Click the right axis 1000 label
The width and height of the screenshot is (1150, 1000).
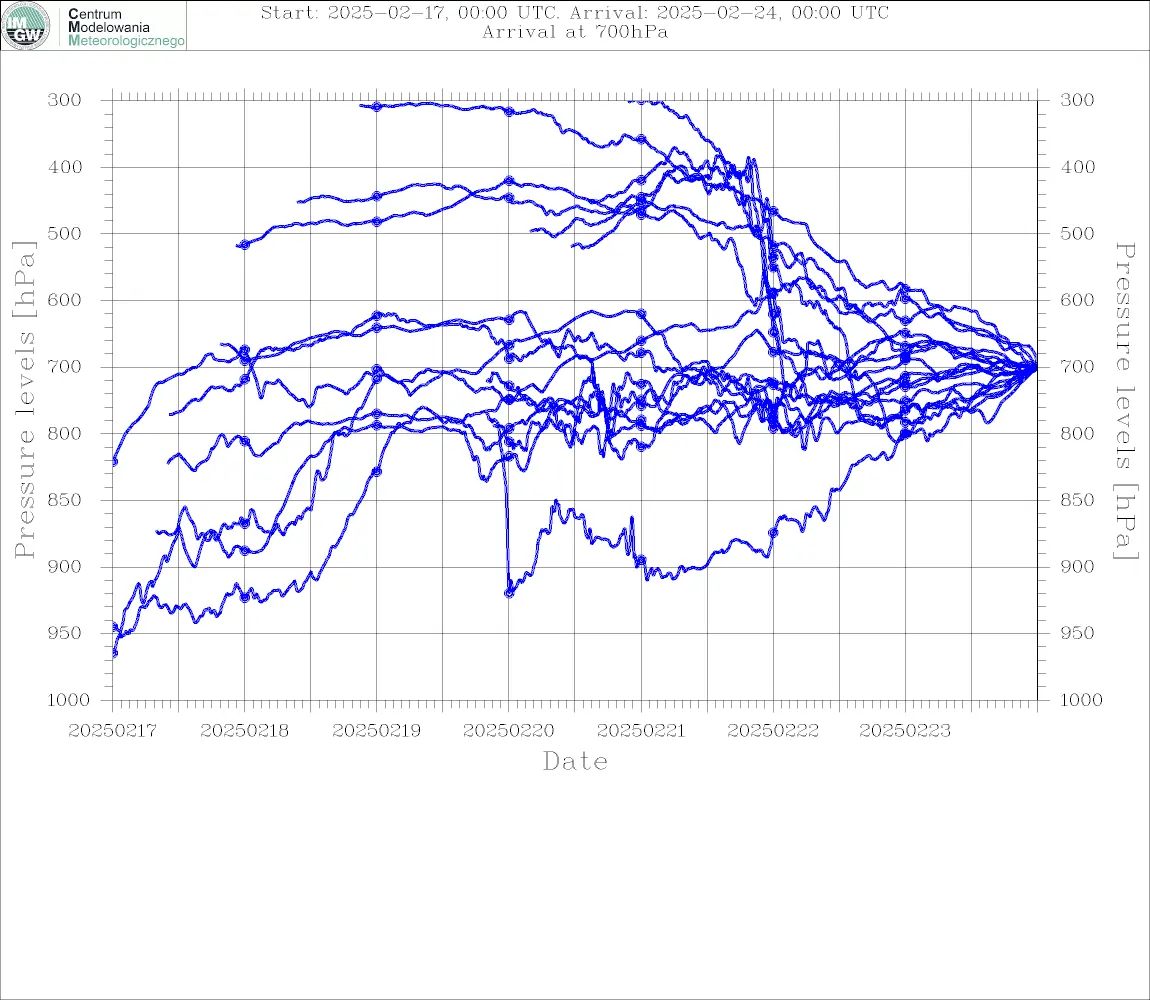[x=1081, y=700]
